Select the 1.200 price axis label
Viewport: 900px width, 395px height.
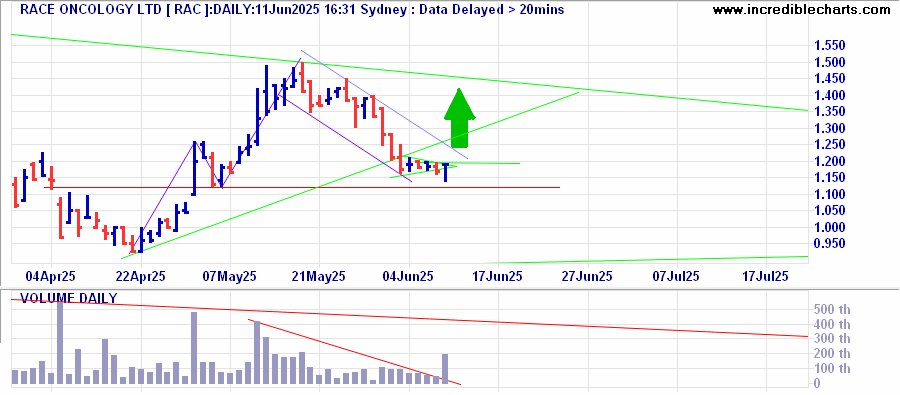(830, 161)
